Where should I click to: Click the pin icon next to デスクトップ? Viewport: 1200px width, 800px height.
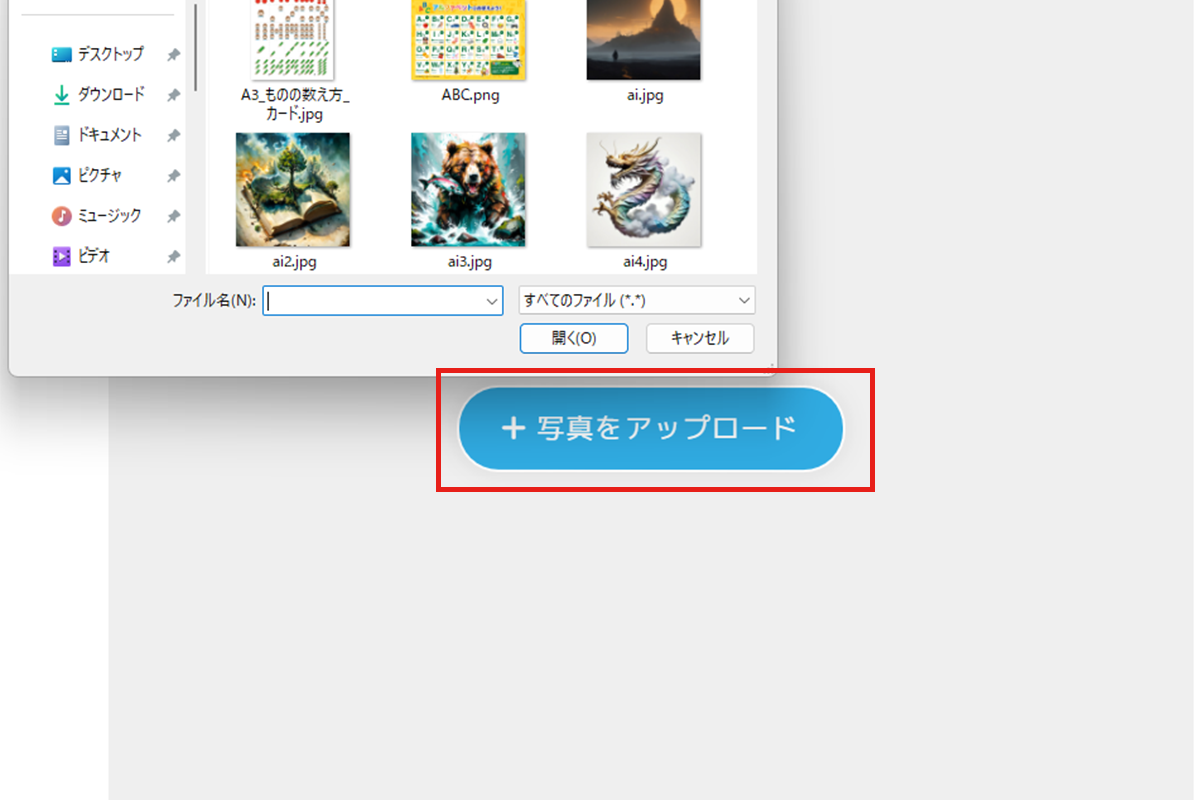point(172,54)
